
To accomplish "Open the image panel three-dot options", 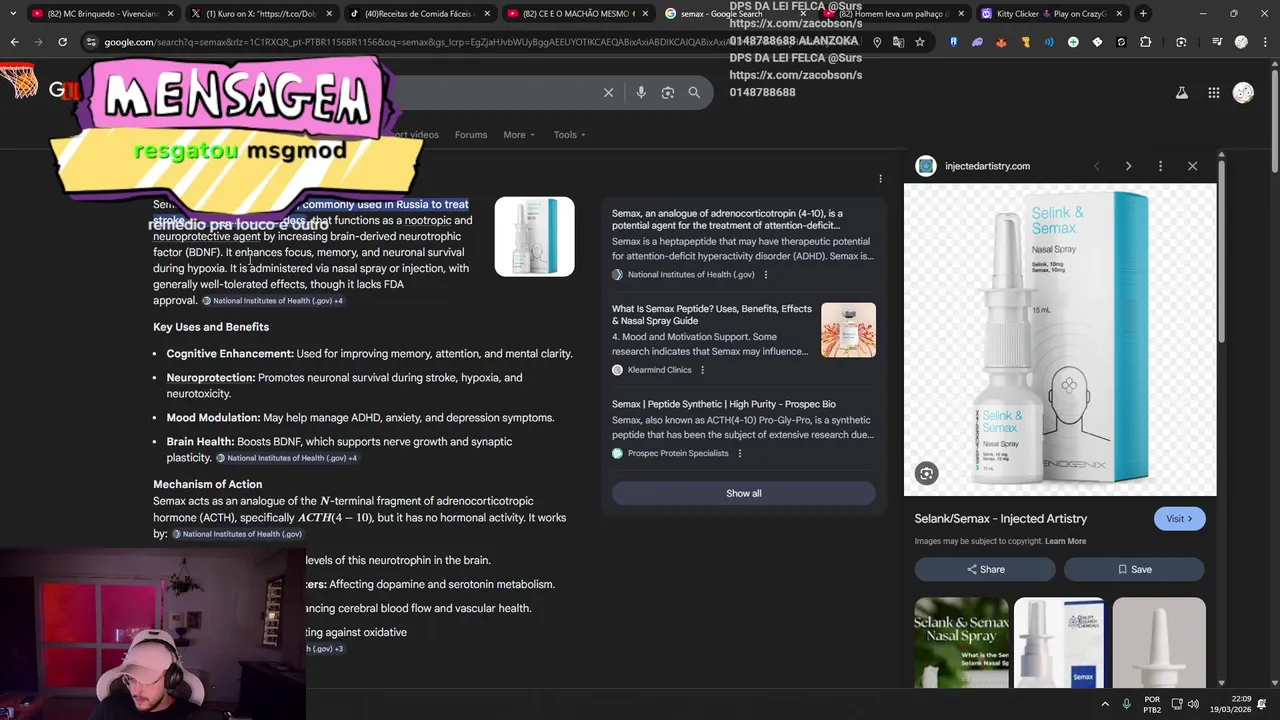I will 1160,166.
